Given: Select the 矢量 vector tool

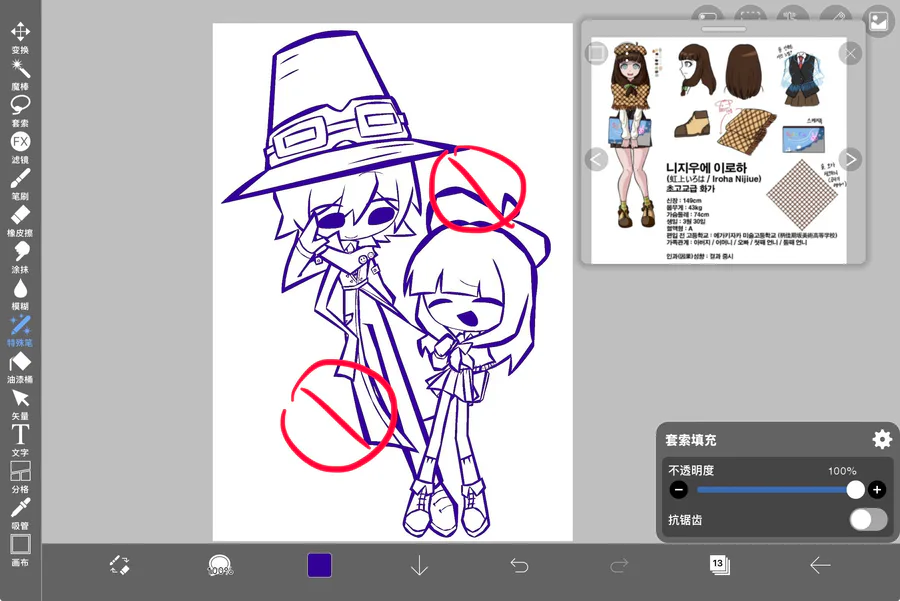Looking at the screenshot, I should (20, 404).
